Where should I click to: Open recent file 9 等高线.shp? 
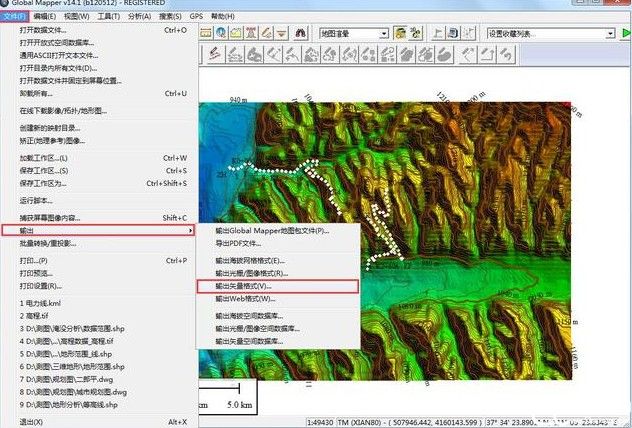(99, 405)
